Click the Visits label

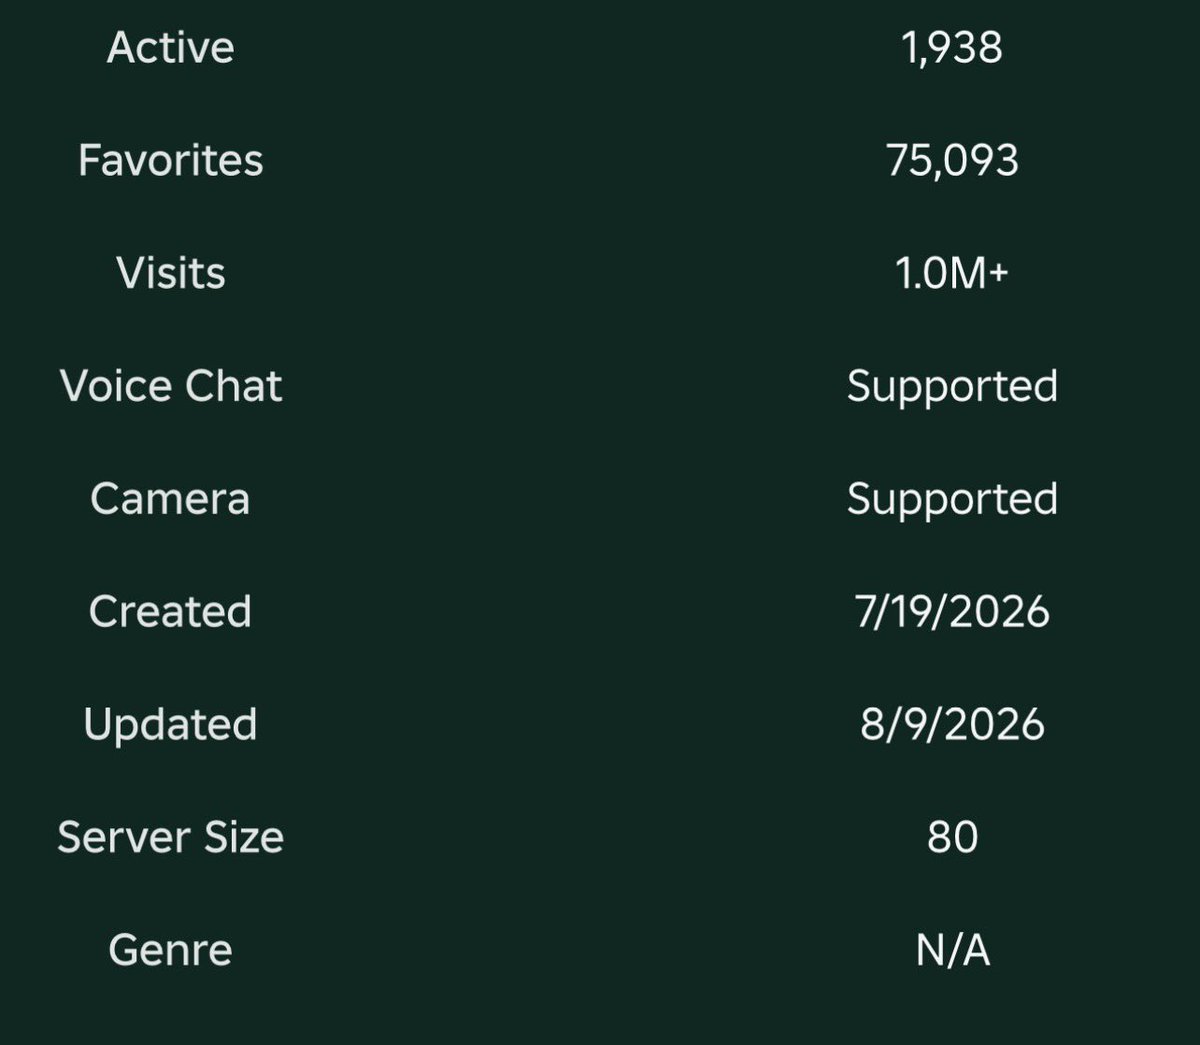170,273
